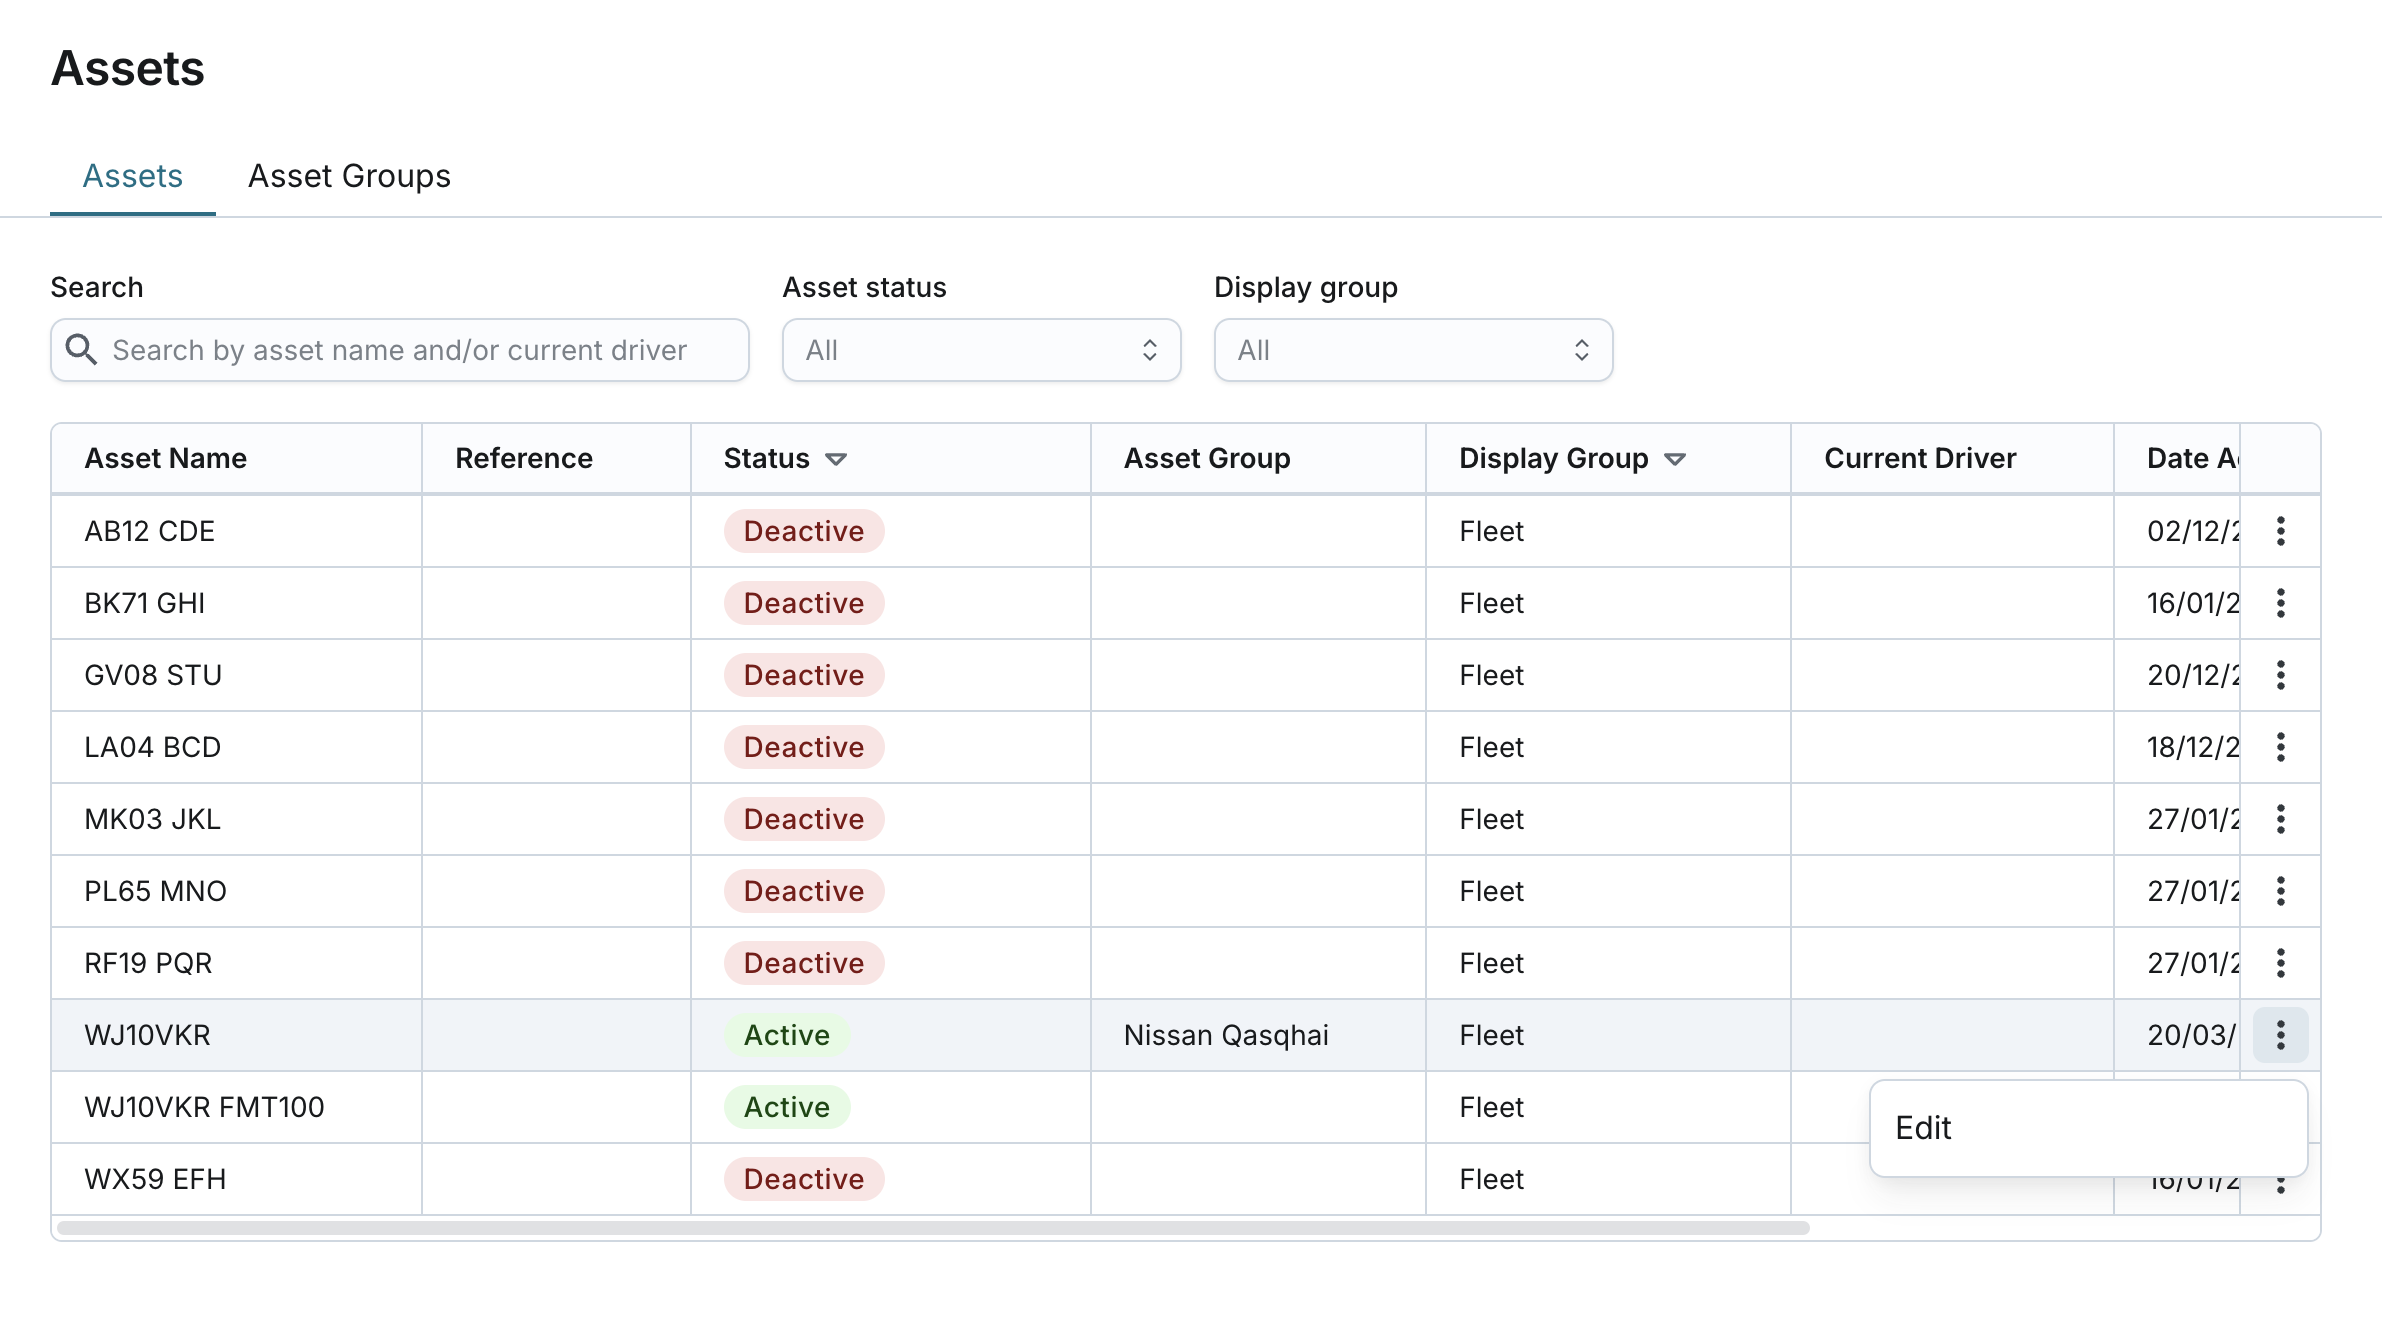Screen dimensions: 2382x1332
Task: Open kebab menu for BK71 GHI row
Action: [2280, 603]
